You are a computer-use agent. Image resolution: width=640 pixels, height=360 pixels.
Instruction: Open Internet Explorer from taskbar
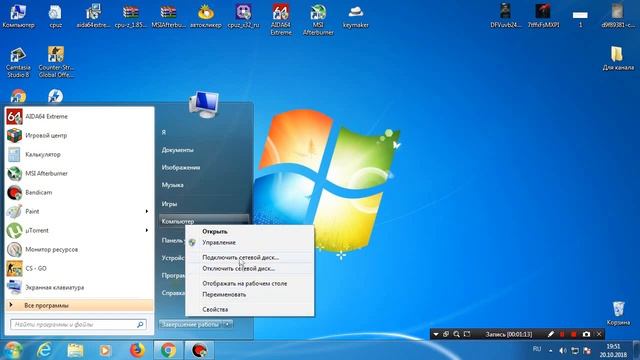pos(44,351)
